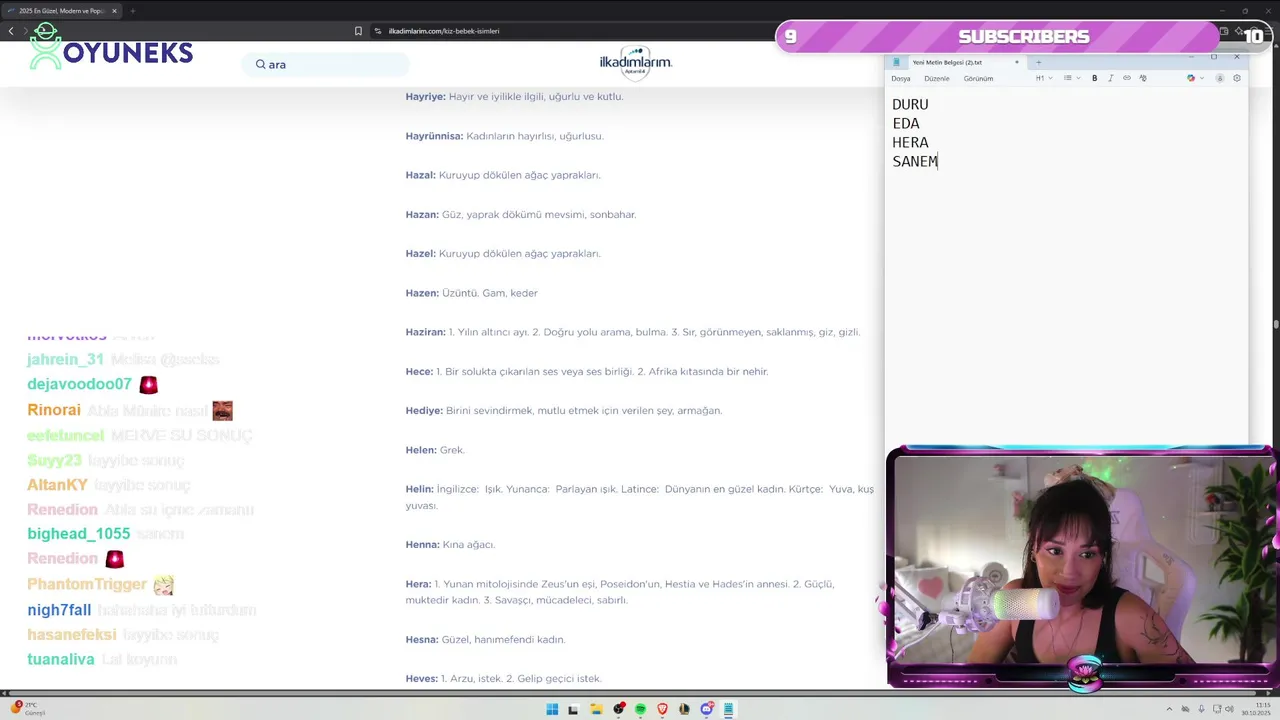This screenshot has width=1280, height=720.
Task: Click the name 'Haziran:' in the list
Action: point(425,332)
